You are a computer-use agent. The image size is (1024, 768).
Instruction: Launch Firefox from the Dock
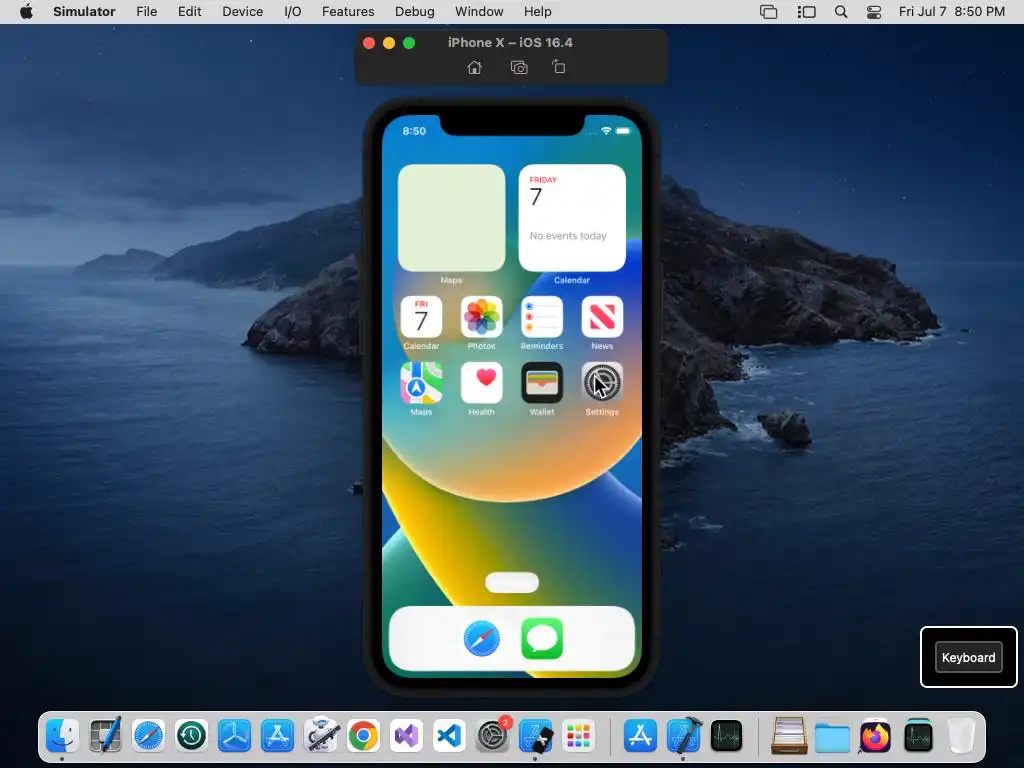(x=875, y=736)
